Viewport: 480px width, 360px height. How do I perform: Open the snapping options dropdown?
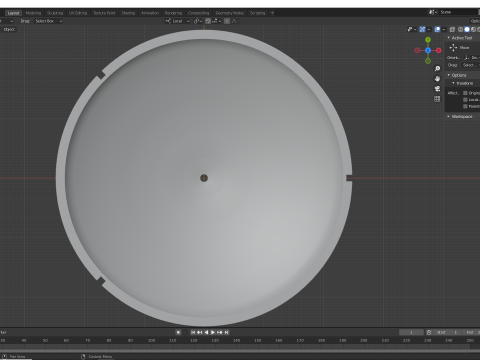[216, 21]
